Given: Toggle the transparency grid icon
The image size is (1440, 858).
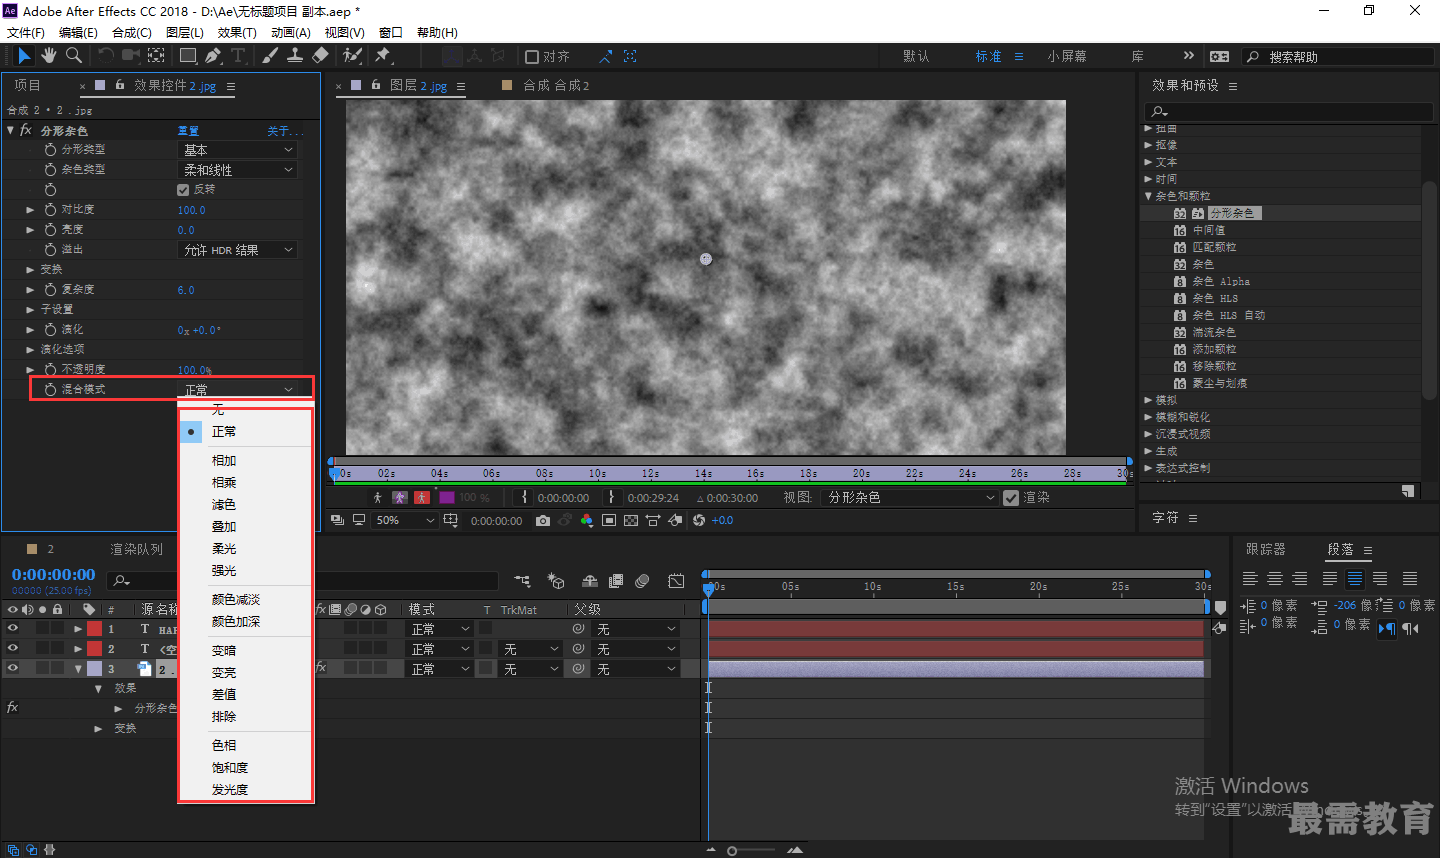Looking at the screenshot, I should click(x=631, y=520).
